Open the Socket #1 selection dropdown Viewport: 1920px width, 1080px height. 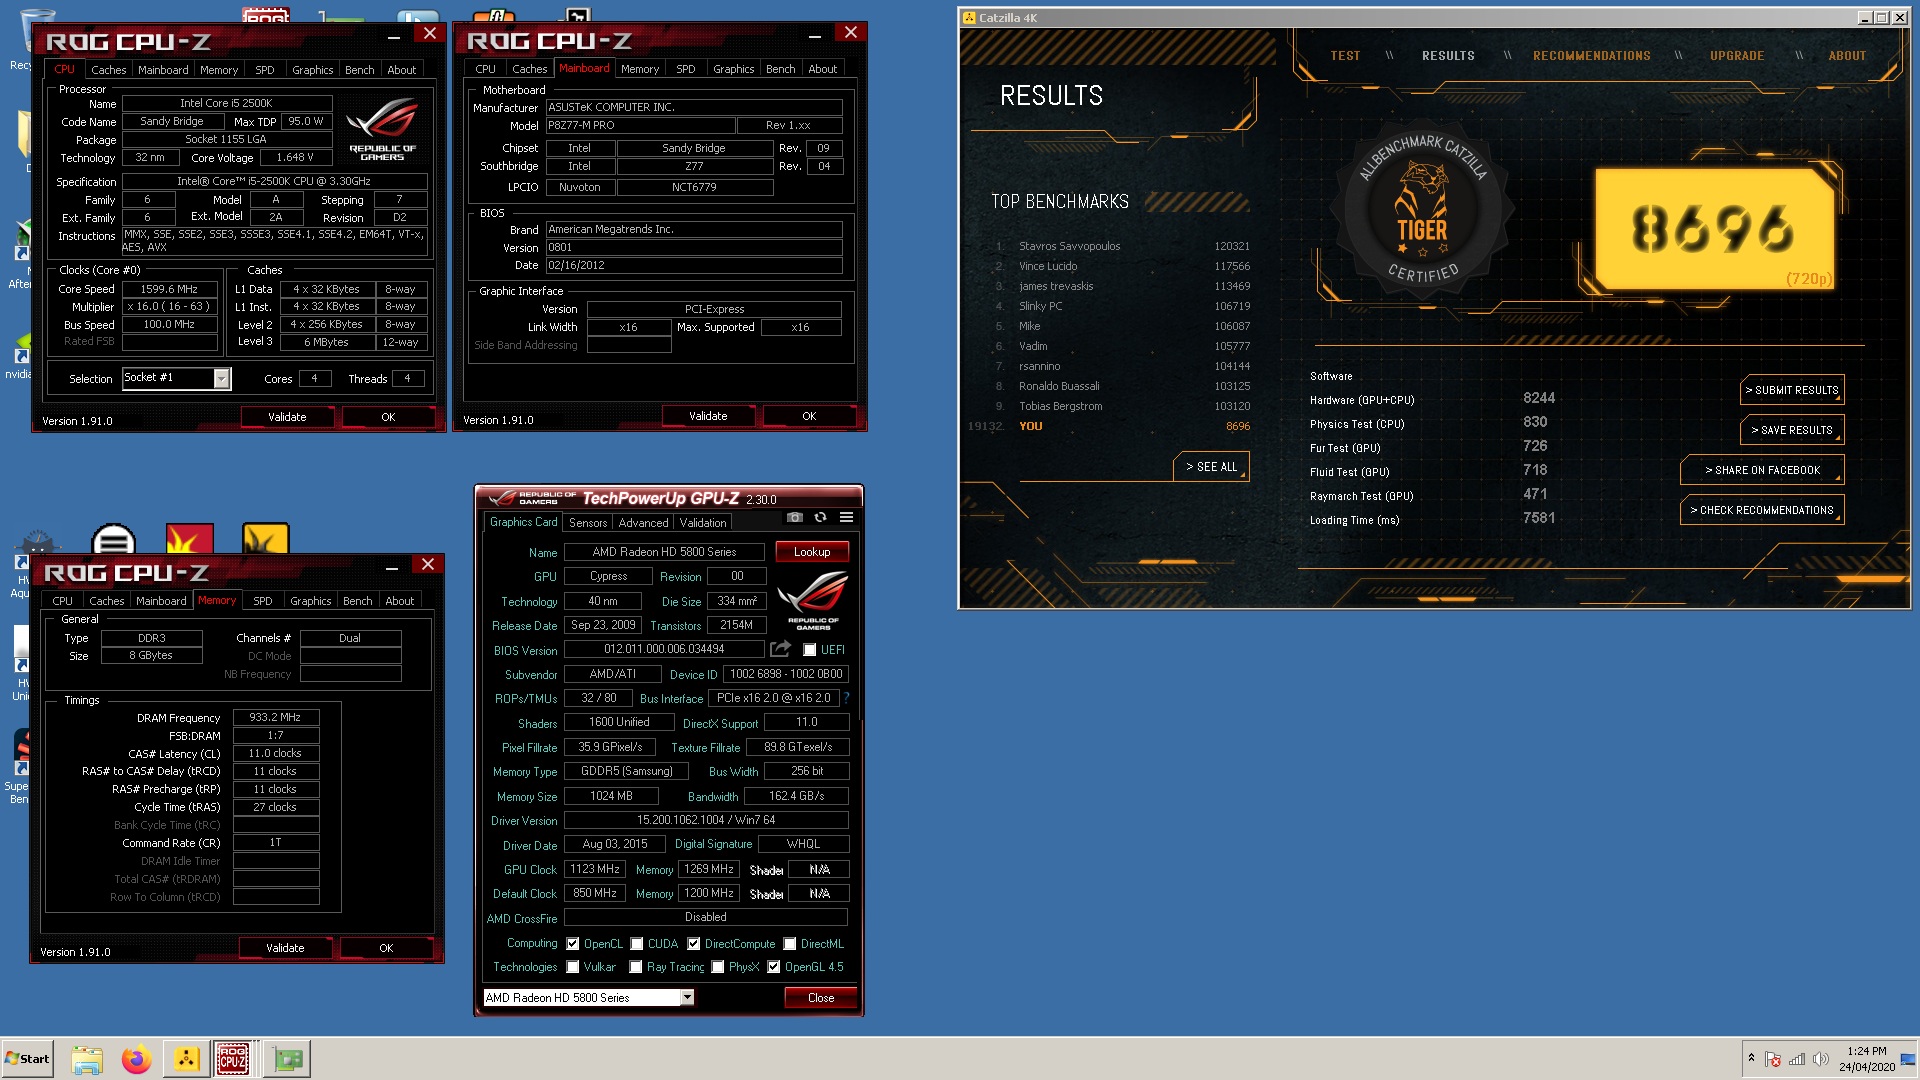tap(221, 378)
